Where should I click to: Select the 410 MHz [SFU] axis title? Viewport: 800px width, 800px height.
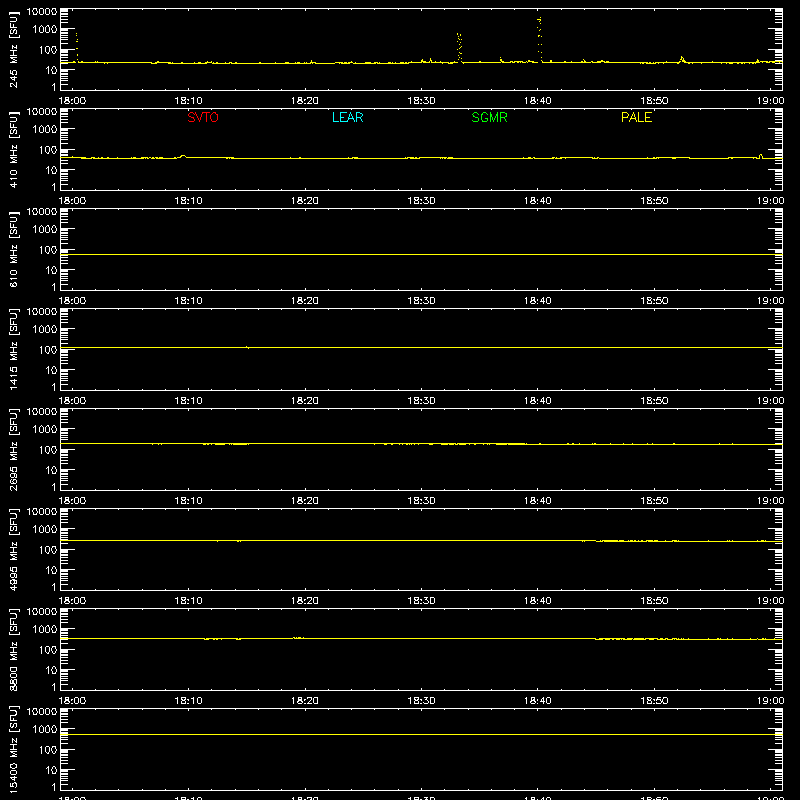point(13,149)
